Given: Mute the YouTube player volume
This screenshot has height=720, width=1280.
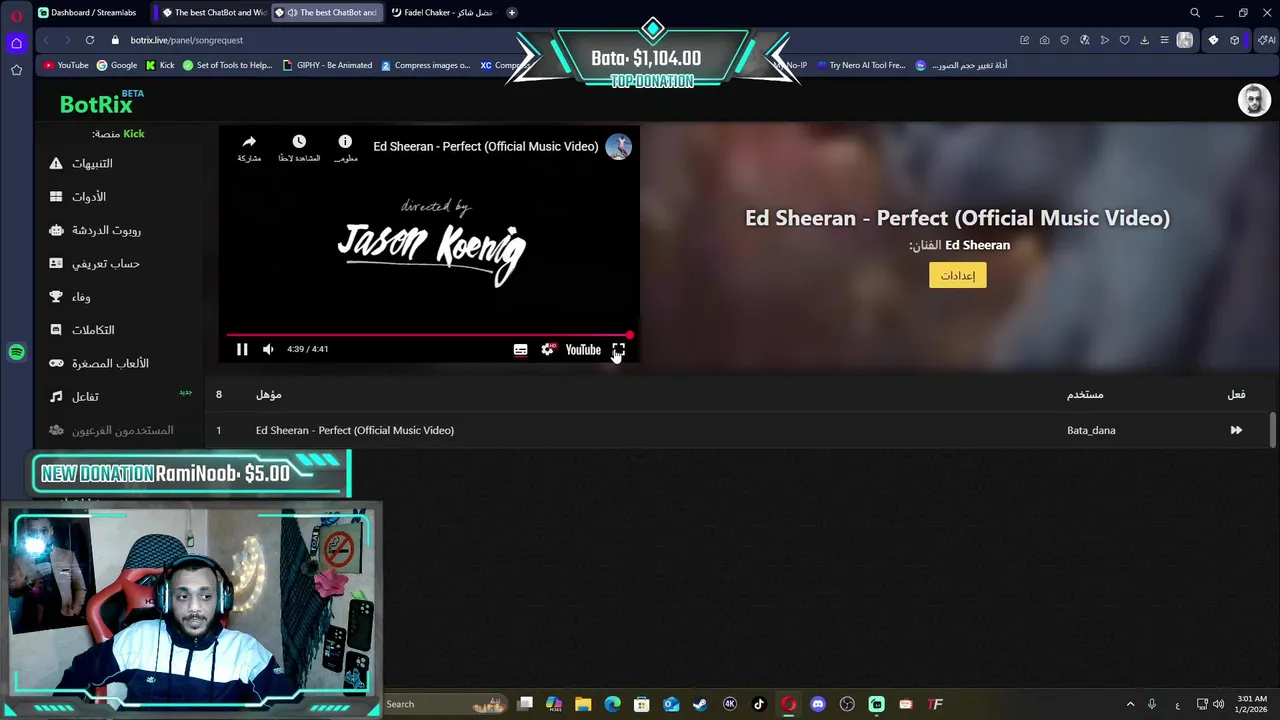Looking at the screenshot, I should pyautogui.click(x=268, y=349).
